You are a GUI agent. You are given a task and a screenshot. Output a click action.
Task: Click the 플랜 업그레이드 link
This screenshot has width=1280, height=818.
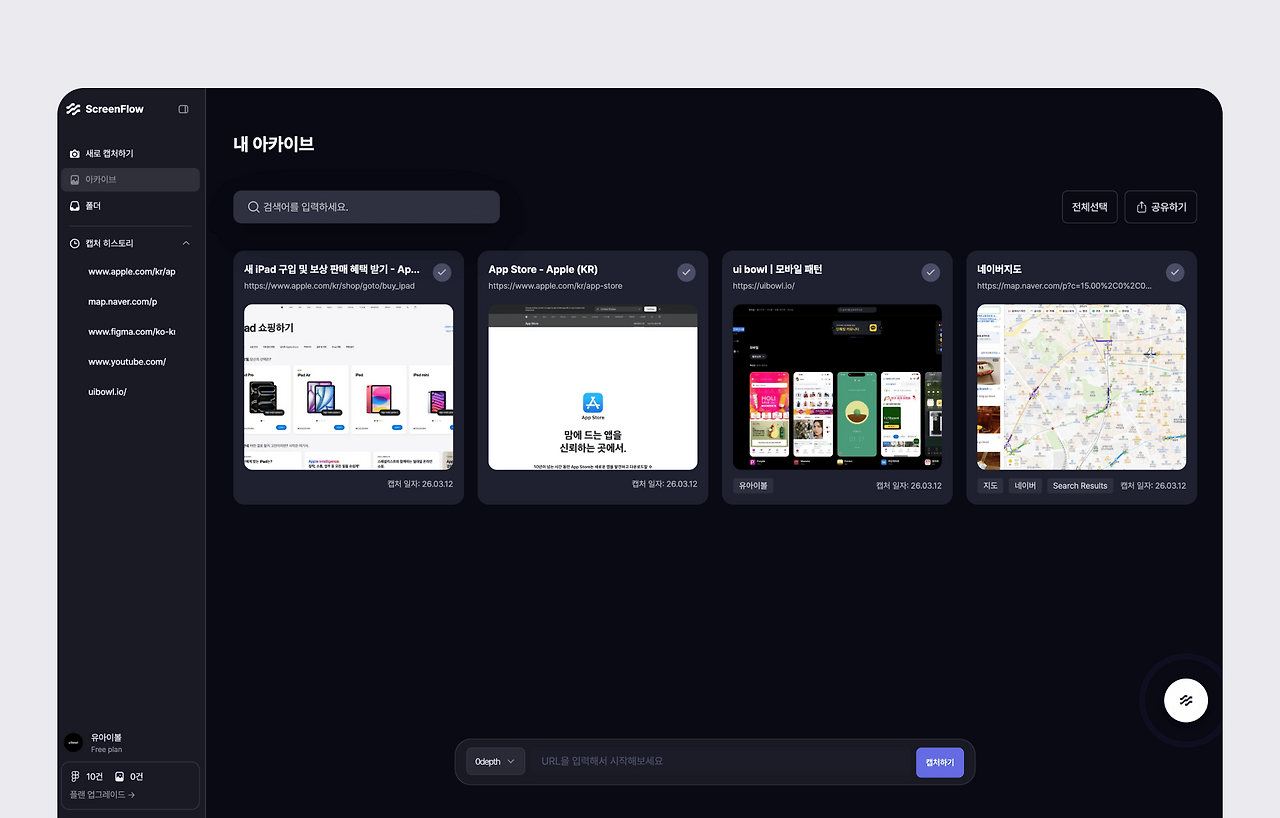click(102, 795)
